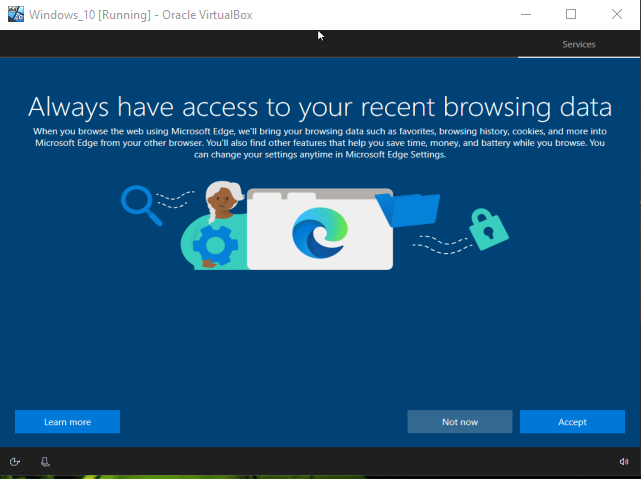
Task: Switch to the Services tab
Action: (578, 45)
